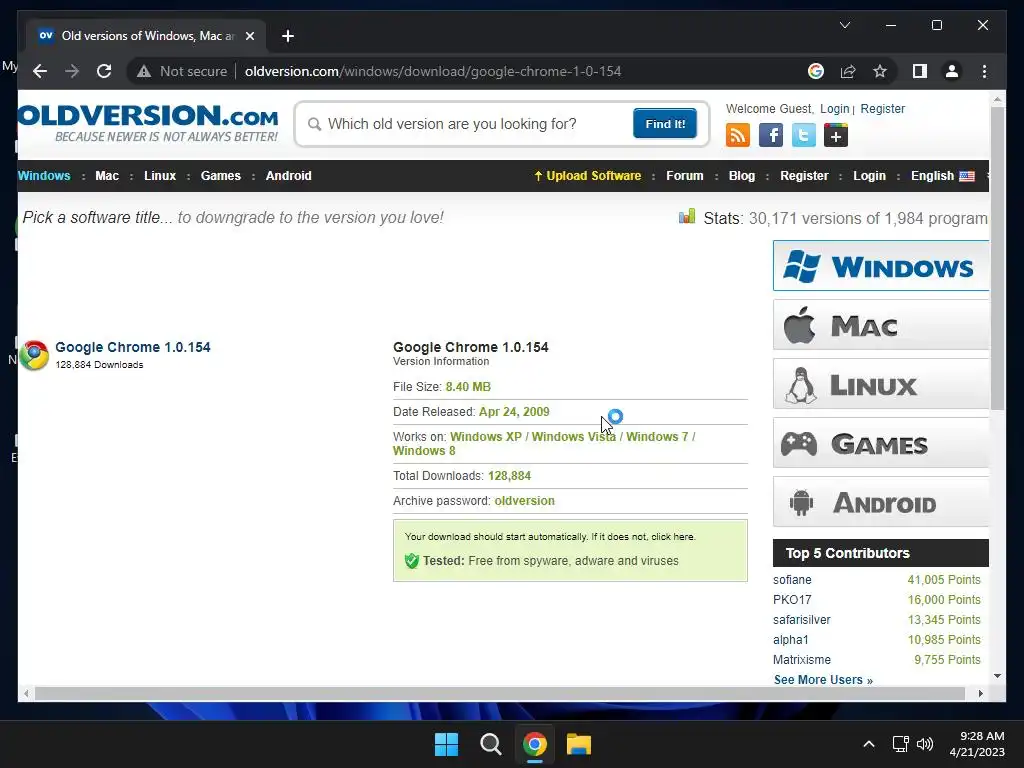Click Login in the black nav bar

pos(869,176)
